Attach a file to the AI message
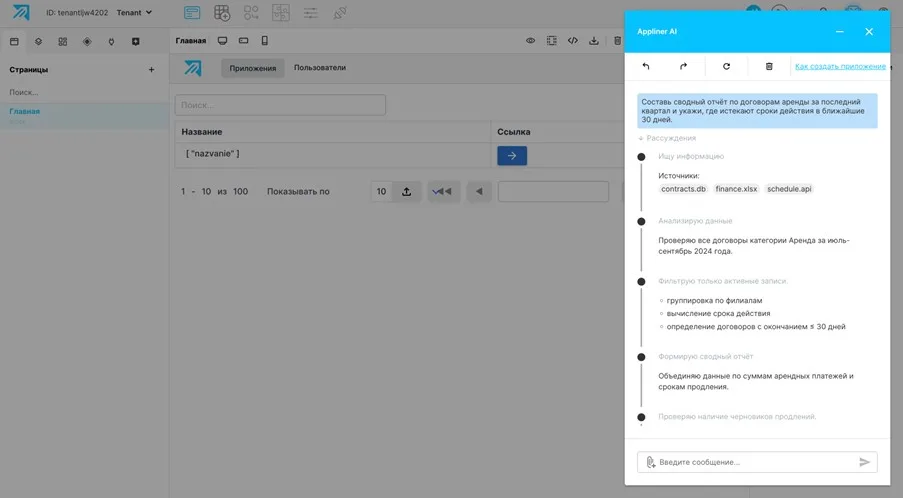The image size is (903, 498). [650, 462]
